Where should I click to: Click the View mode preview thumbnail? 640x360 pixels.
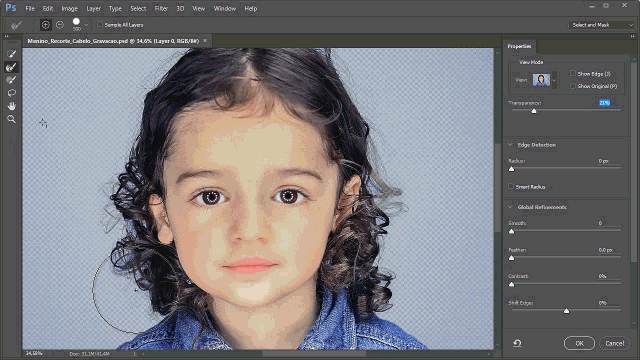[541, 80]
